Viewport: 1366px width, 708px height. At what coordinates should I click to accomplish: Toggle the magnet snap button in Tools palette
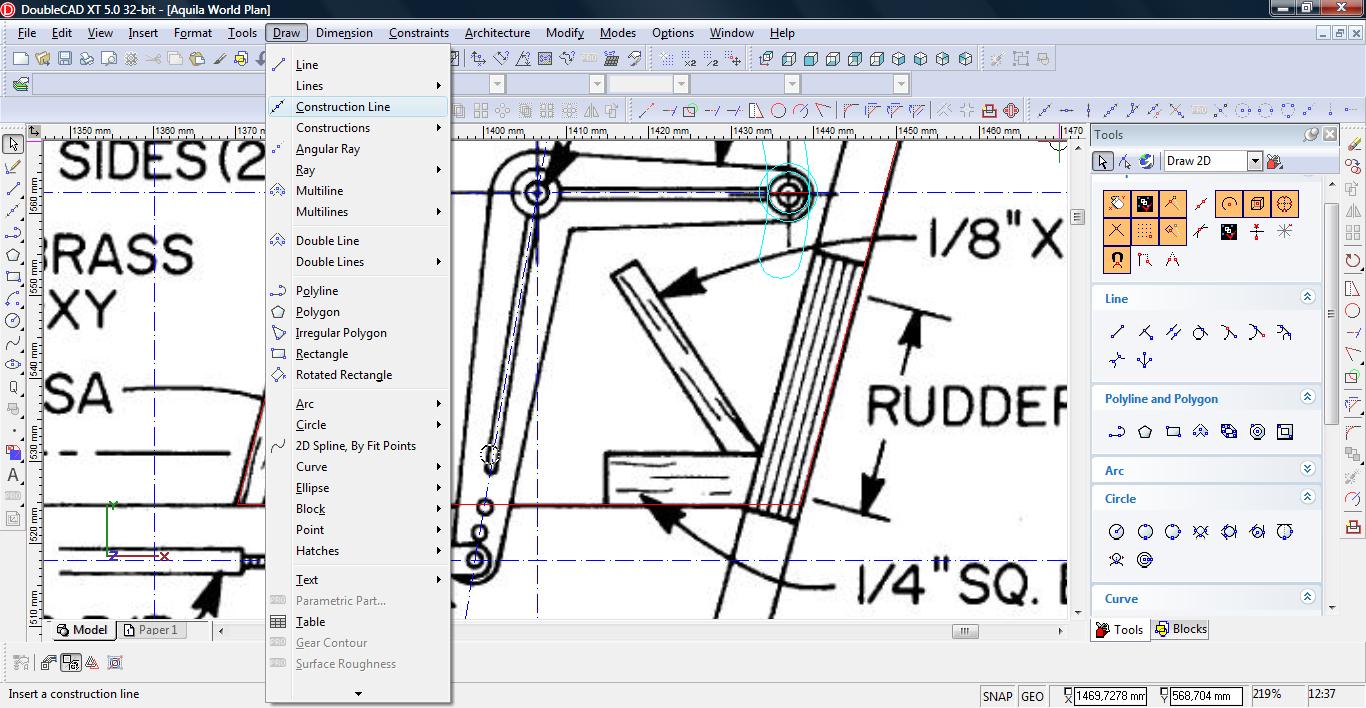click(x=1117, y=260)
